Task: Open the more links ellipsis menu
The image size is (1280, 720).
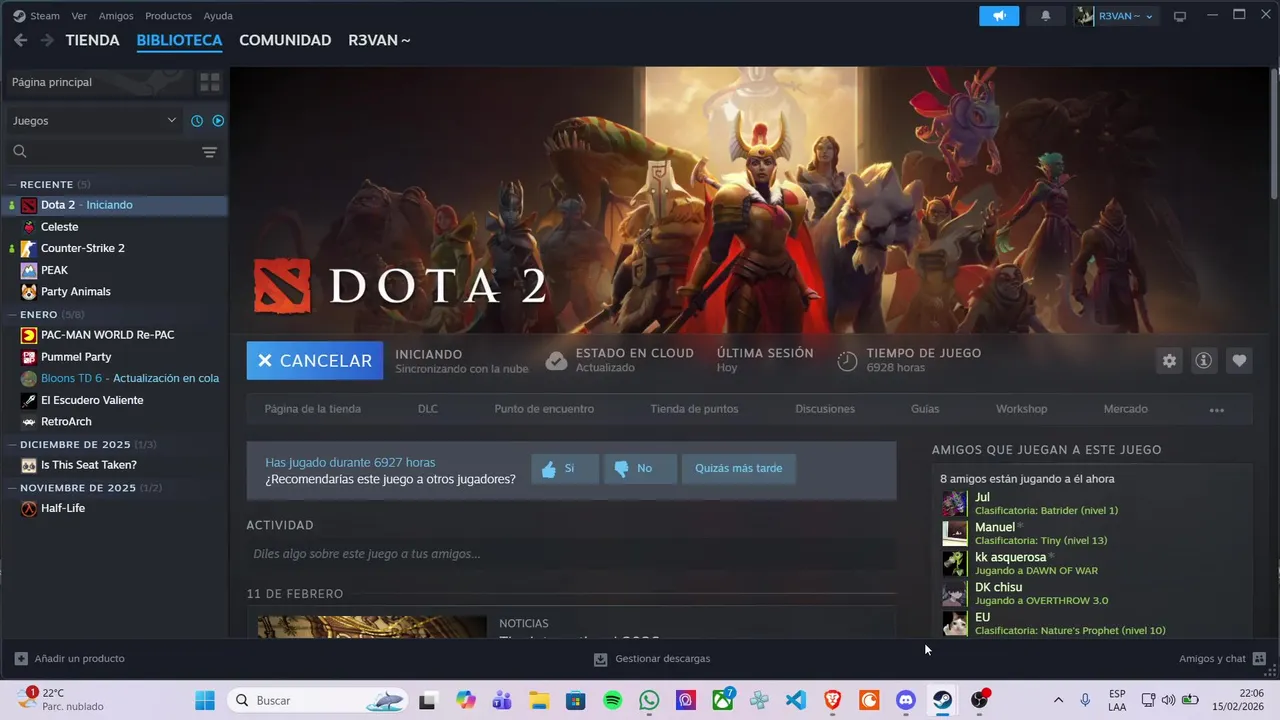Action: coord(1217,410)
